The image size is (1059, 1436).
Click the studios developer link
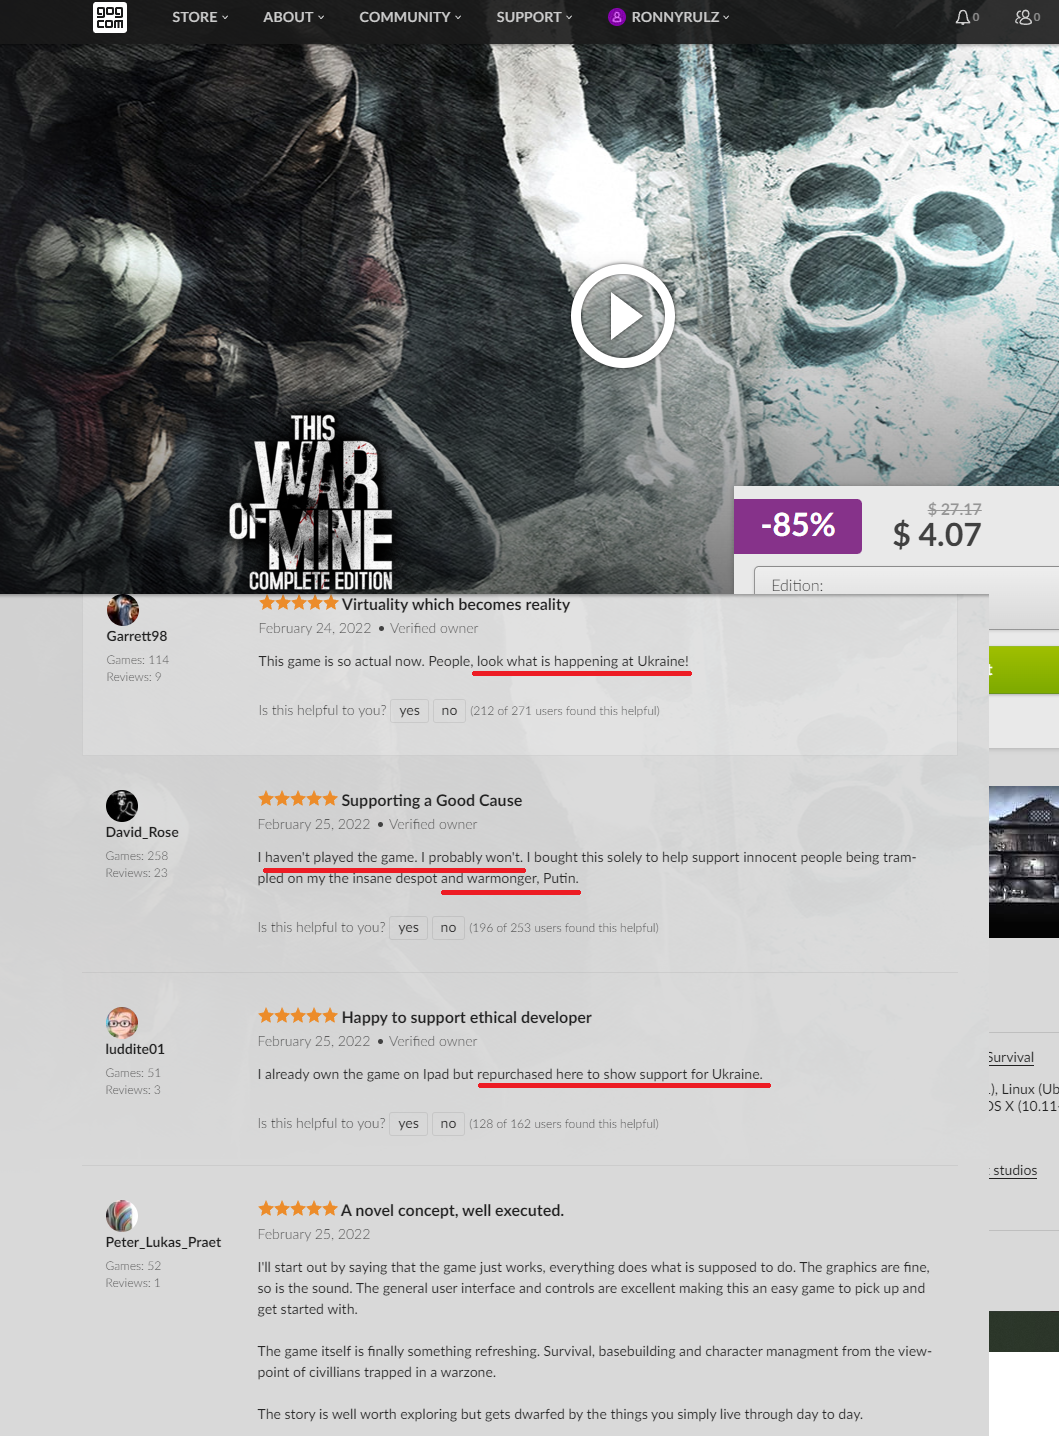point(1015,1170)
